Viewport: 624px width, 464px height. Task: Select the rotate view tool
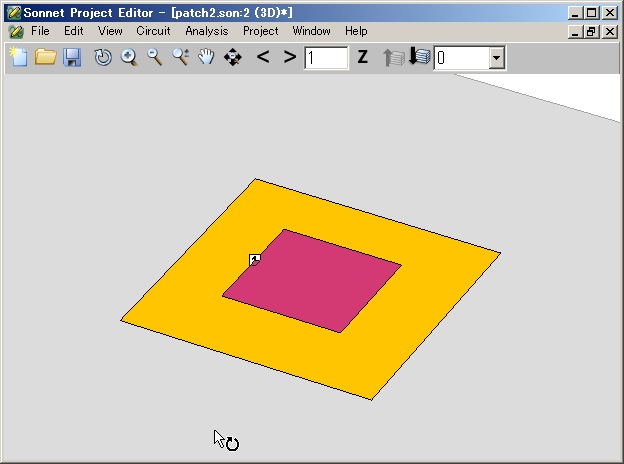coord(103,57)
